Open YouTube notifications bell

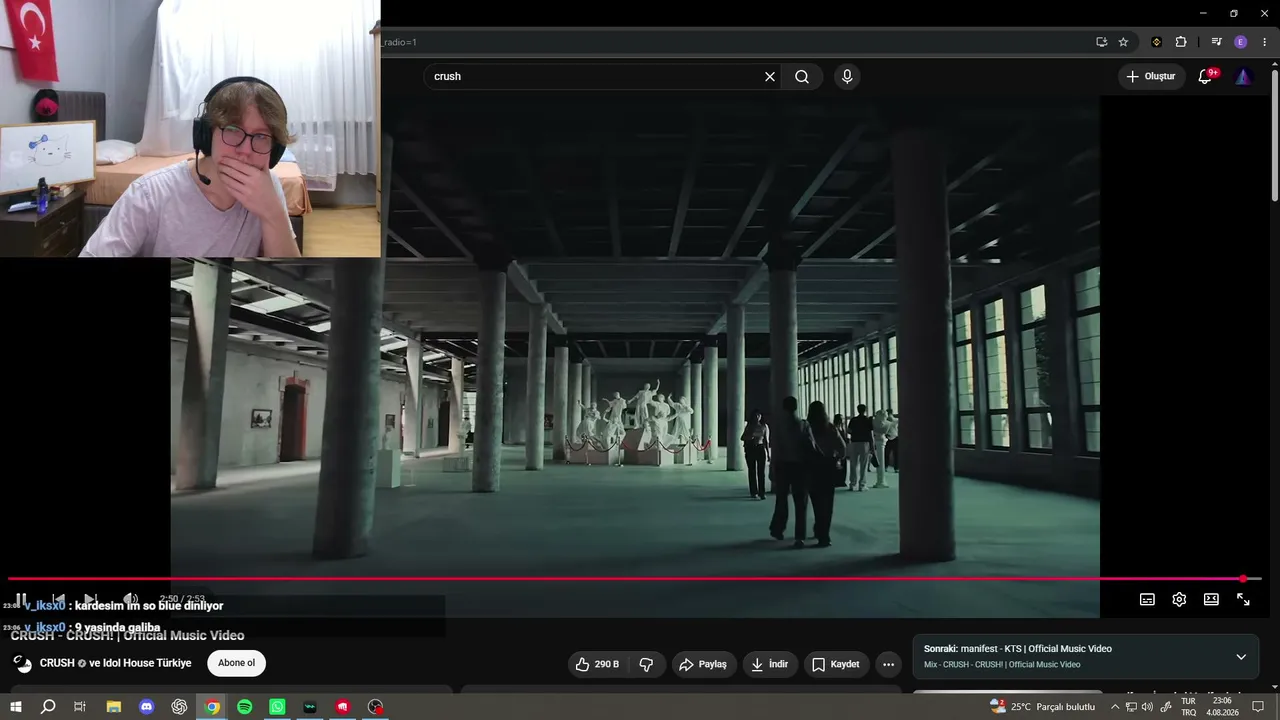(x=1205, y=76)
